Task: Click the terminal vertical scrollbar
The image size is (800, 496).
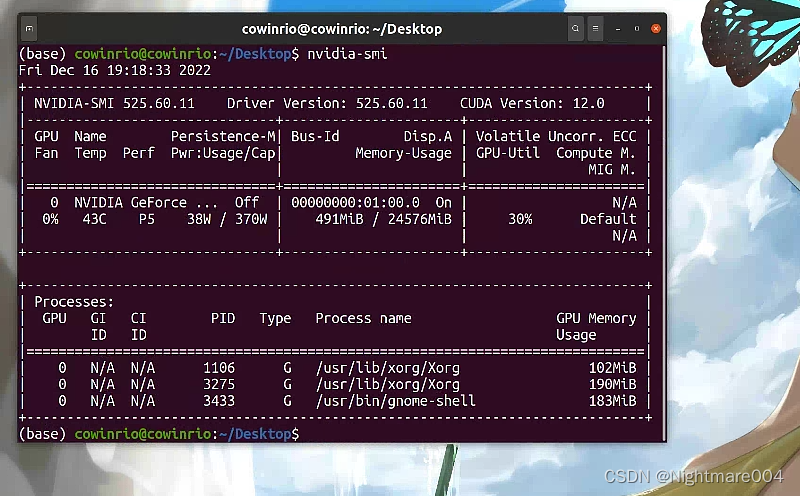Action: pos(664,243)
